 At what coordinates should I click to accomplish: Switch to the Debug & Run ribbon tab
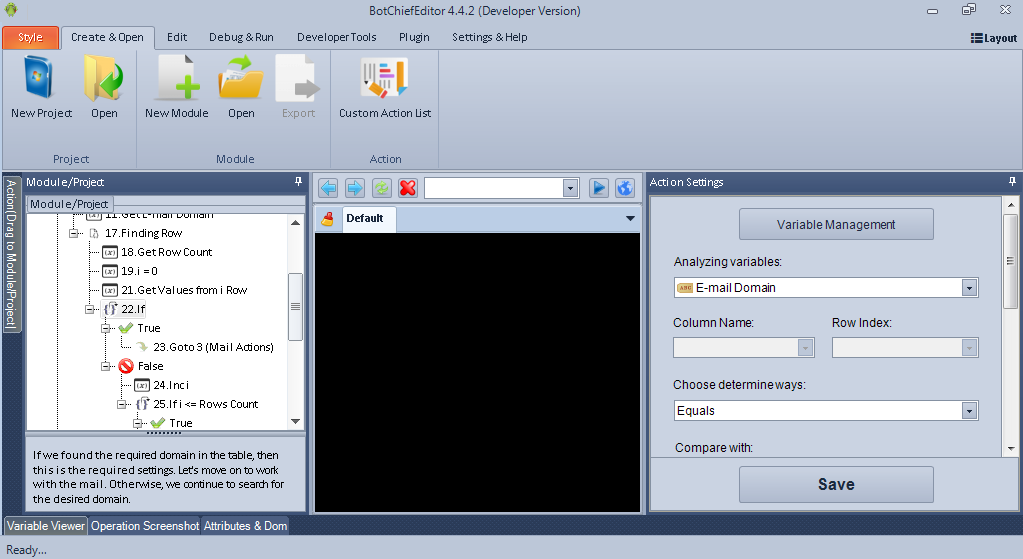241,37
